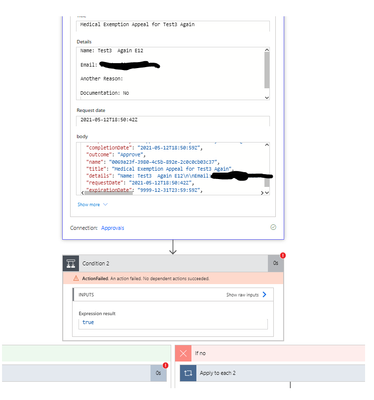The height and width of the screenshot is (400, 374).
Task: Click the body box scroll down arrow
Action: point(267,193)
